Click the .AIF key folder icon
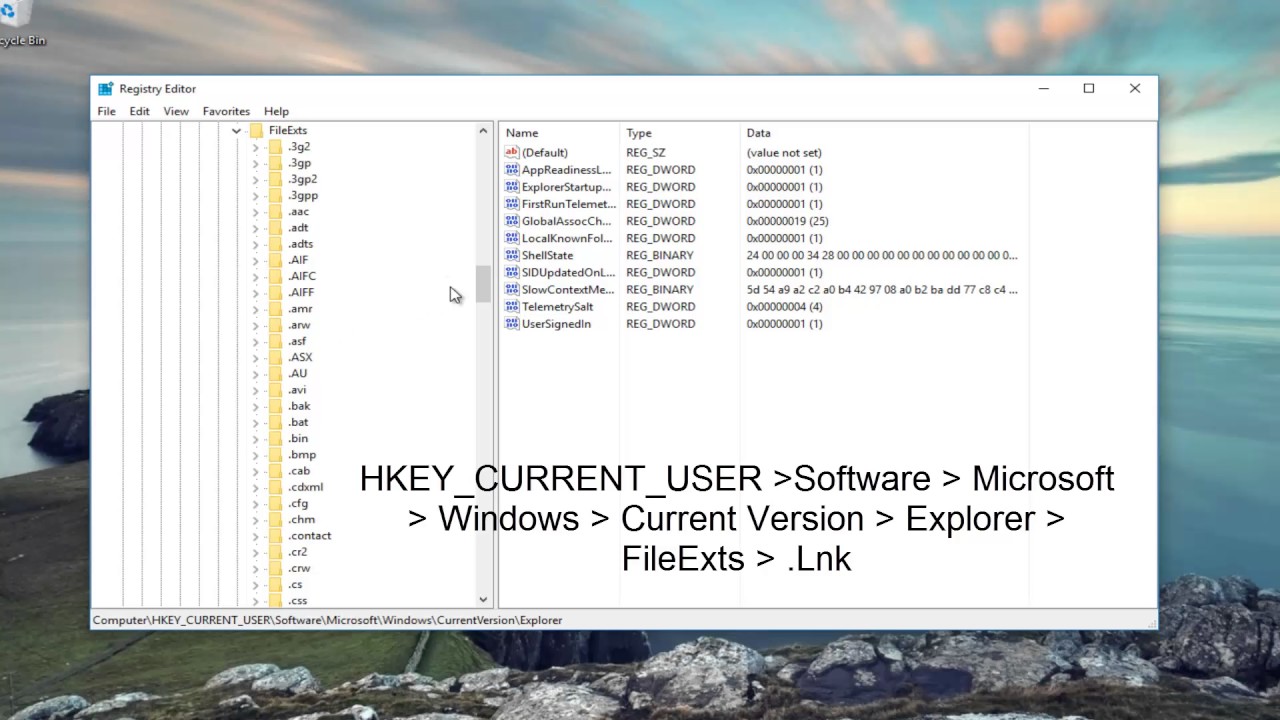Viewport: 1280px width, 720px height. pos(276,260)
